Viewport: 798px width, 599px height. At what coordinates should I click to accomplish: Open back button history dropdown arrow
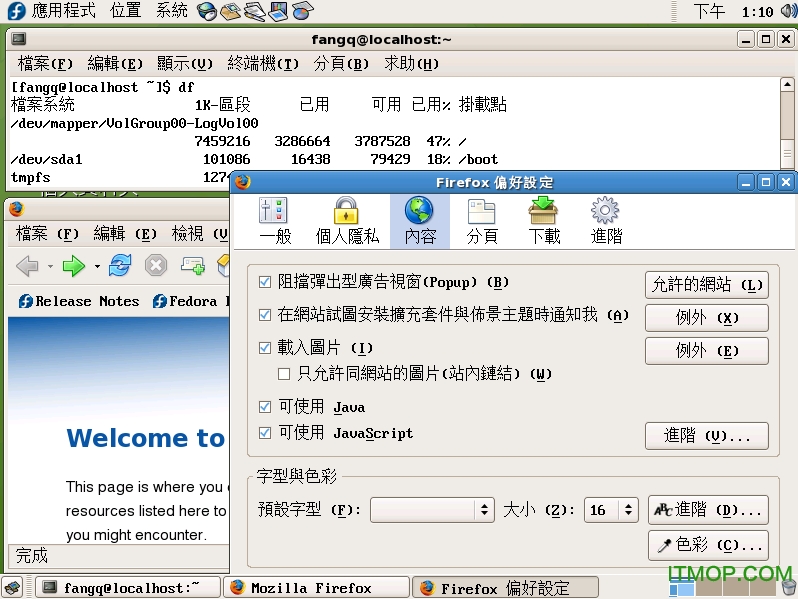50,266
